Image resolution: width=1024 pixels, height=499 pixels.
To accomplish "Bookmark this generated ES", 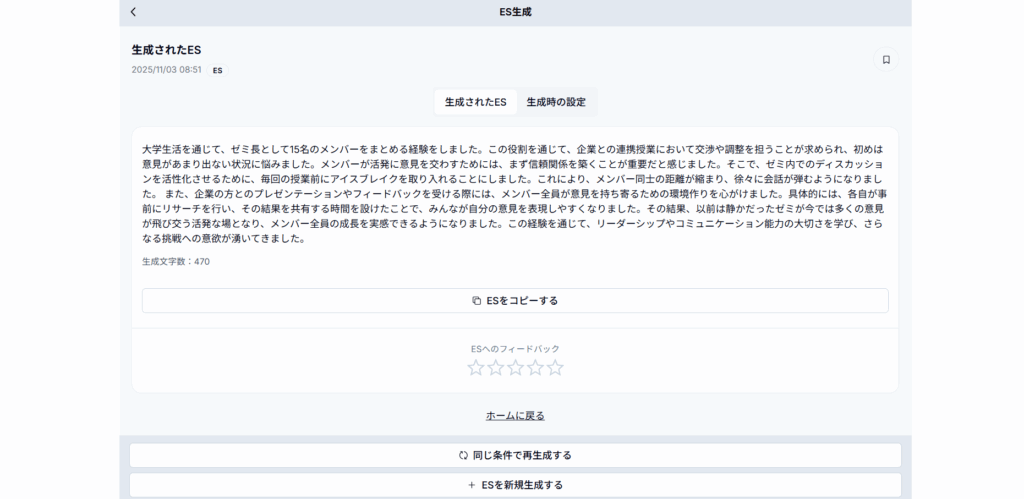I will pyautogui.click(x=885, y=60).
